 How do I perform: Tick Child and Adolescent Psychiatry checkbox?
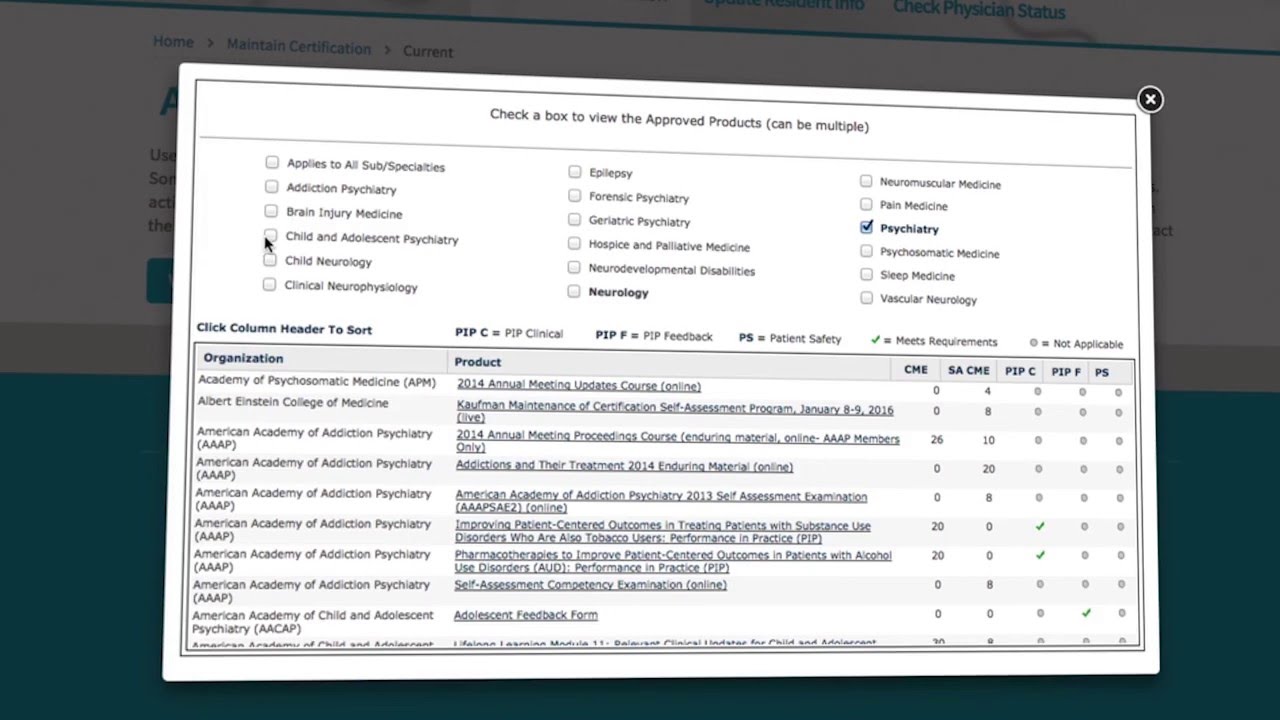(270, 236)
